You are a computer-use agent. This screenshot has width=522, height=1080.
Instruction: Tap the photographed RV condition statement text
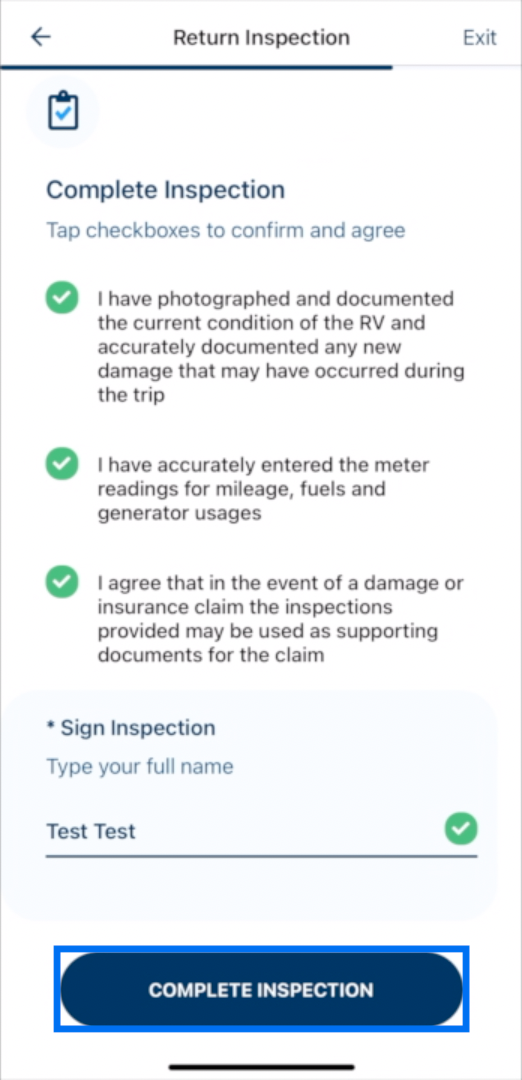[x=281, y=347]
